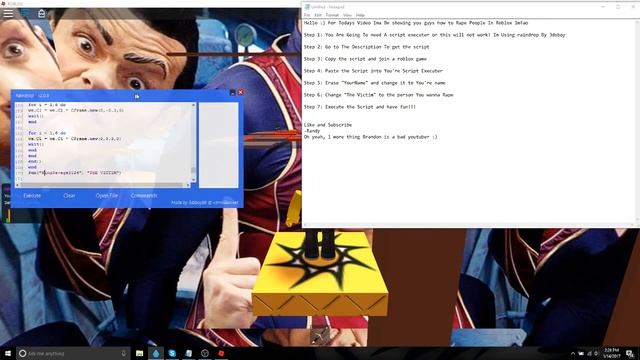Click the network icon in system tray

pos(589,353)
